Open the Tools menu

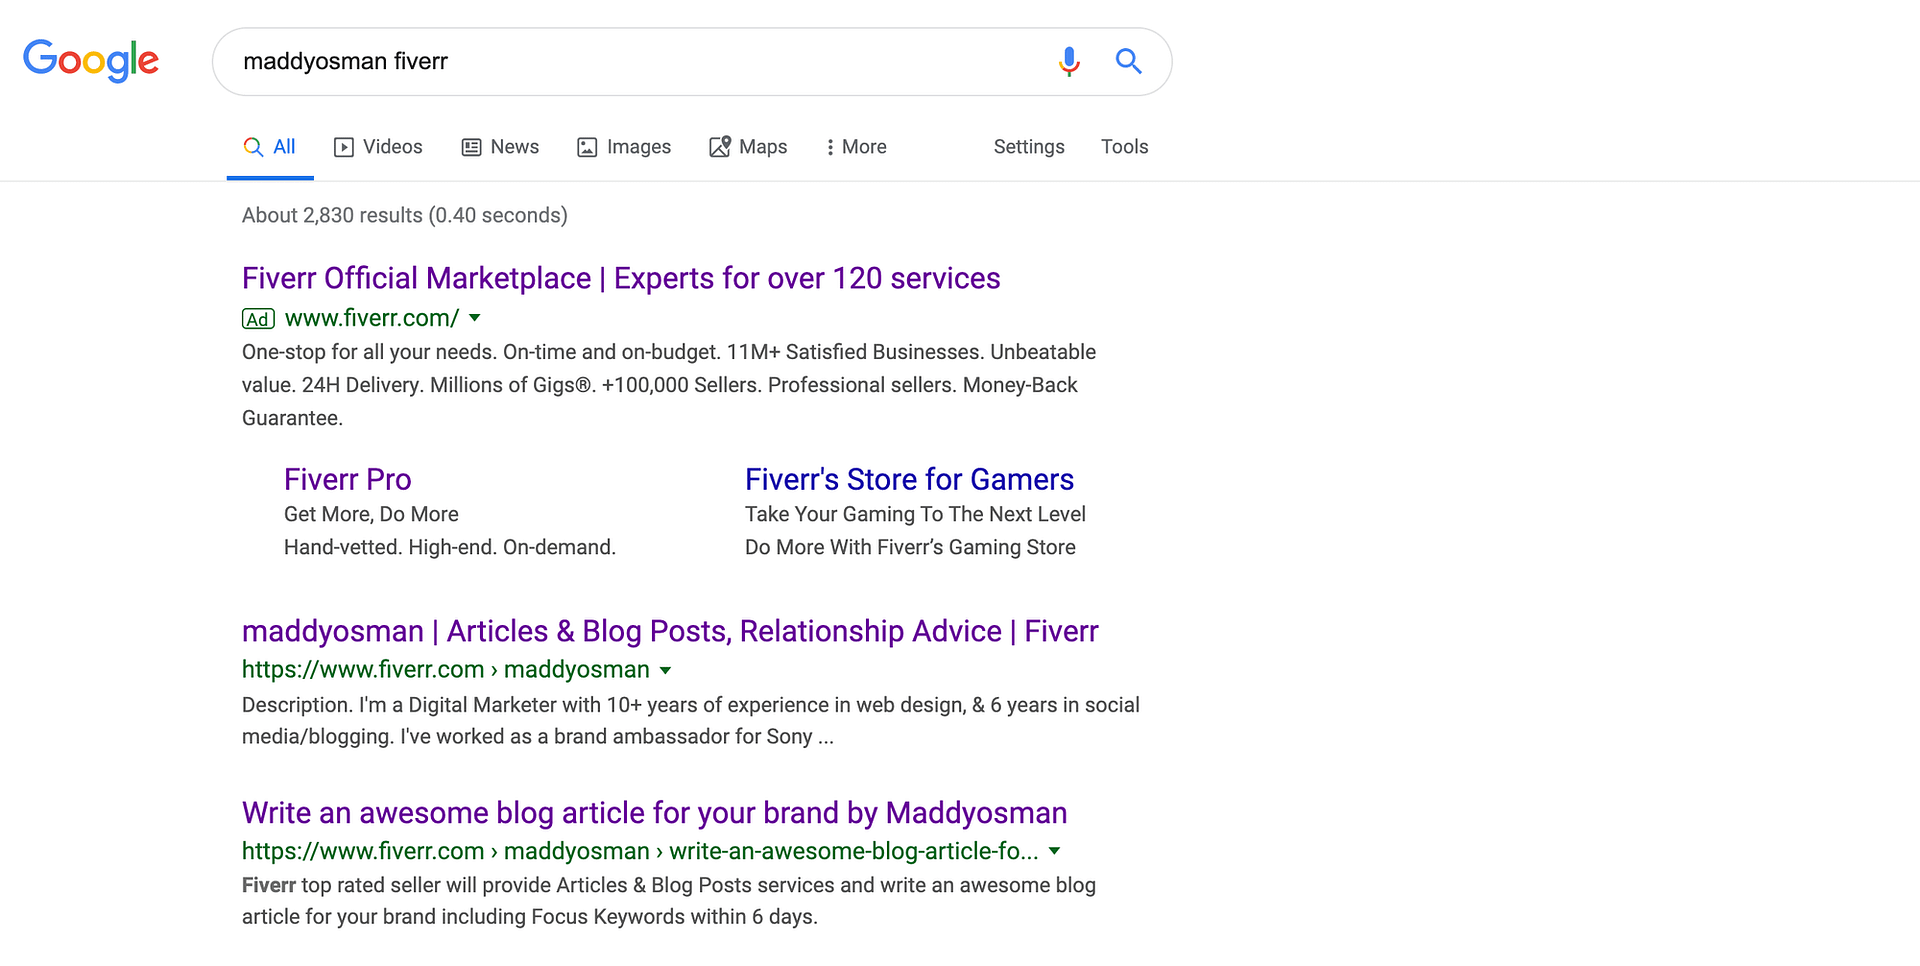(1124, 146)
